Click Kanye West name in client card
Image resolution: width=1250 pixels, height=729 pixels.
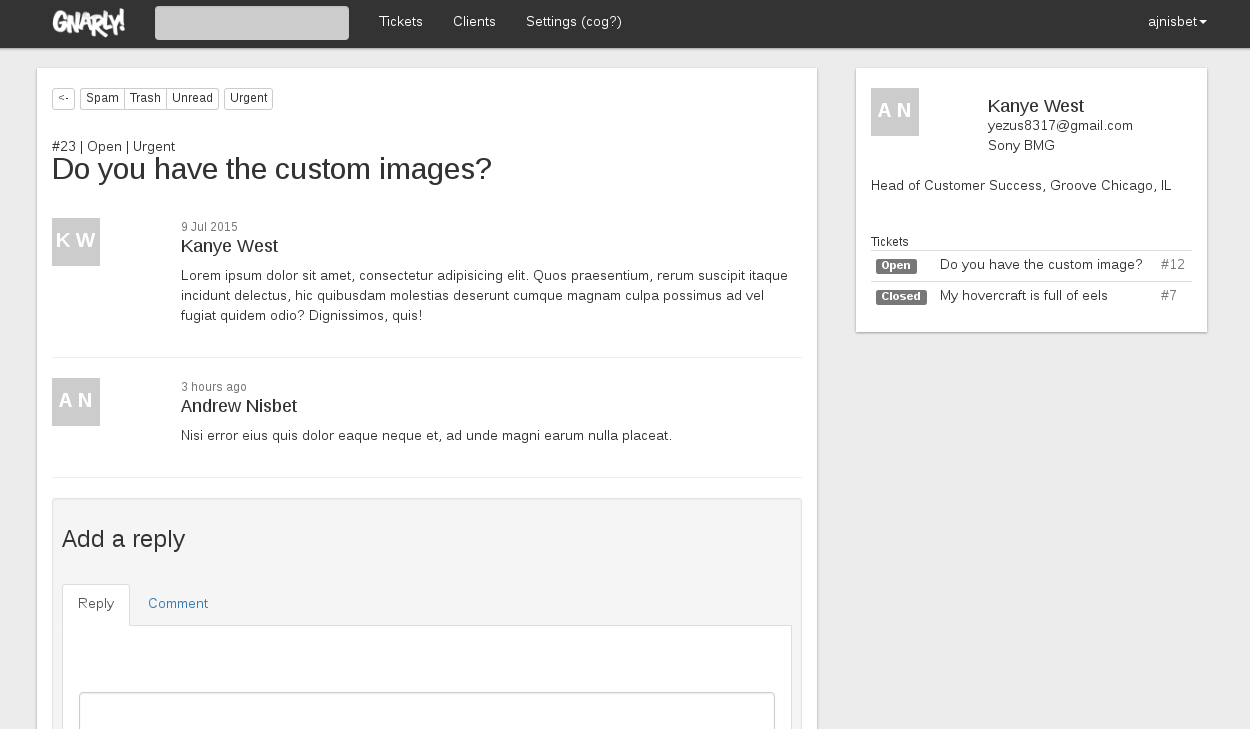pyautogui.click(x=1036, y=106)
